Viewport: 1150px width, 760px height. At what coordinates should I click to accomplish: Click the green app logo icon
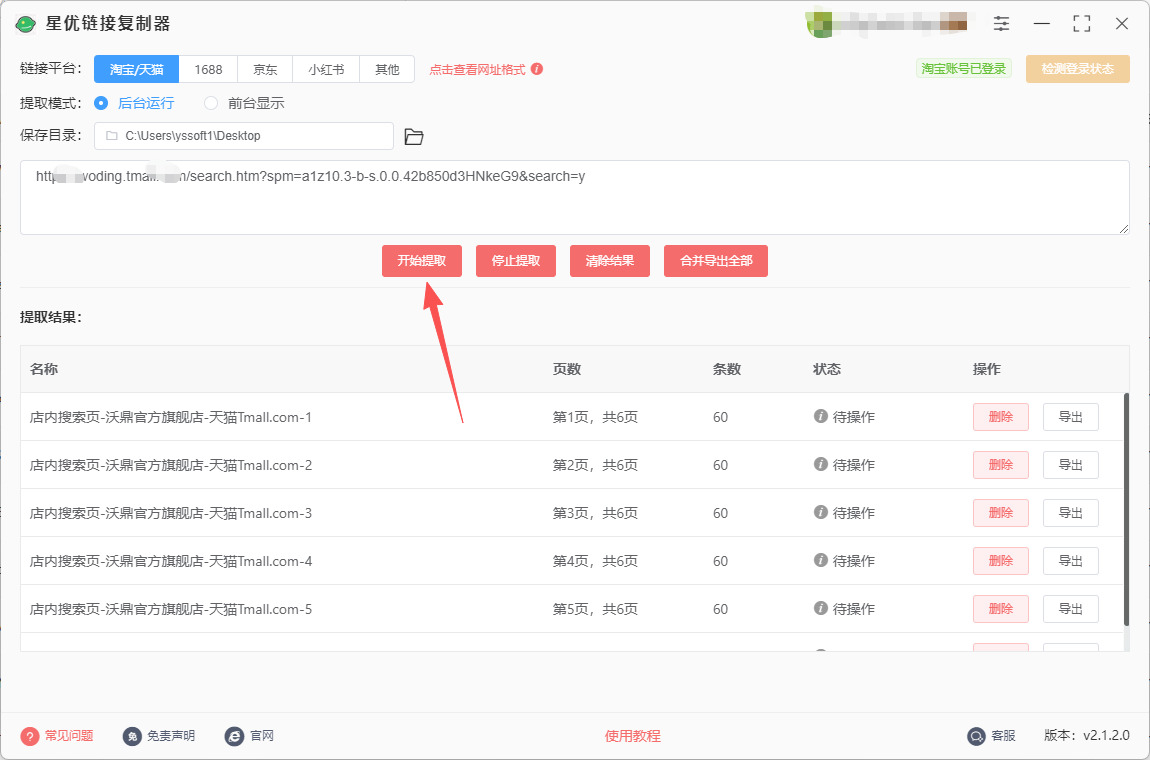26,24
